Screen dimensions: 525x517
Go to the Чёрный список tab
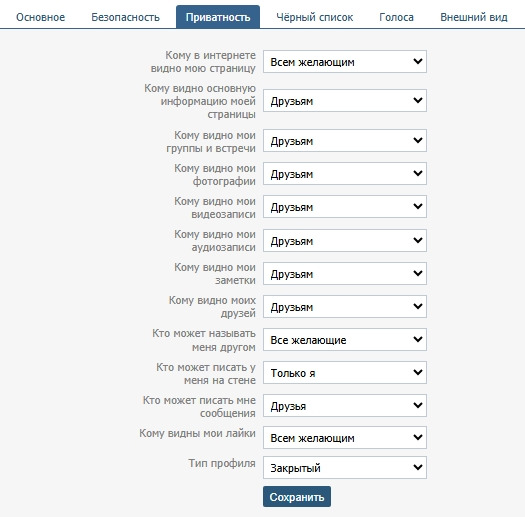click(x=315, y=17)
